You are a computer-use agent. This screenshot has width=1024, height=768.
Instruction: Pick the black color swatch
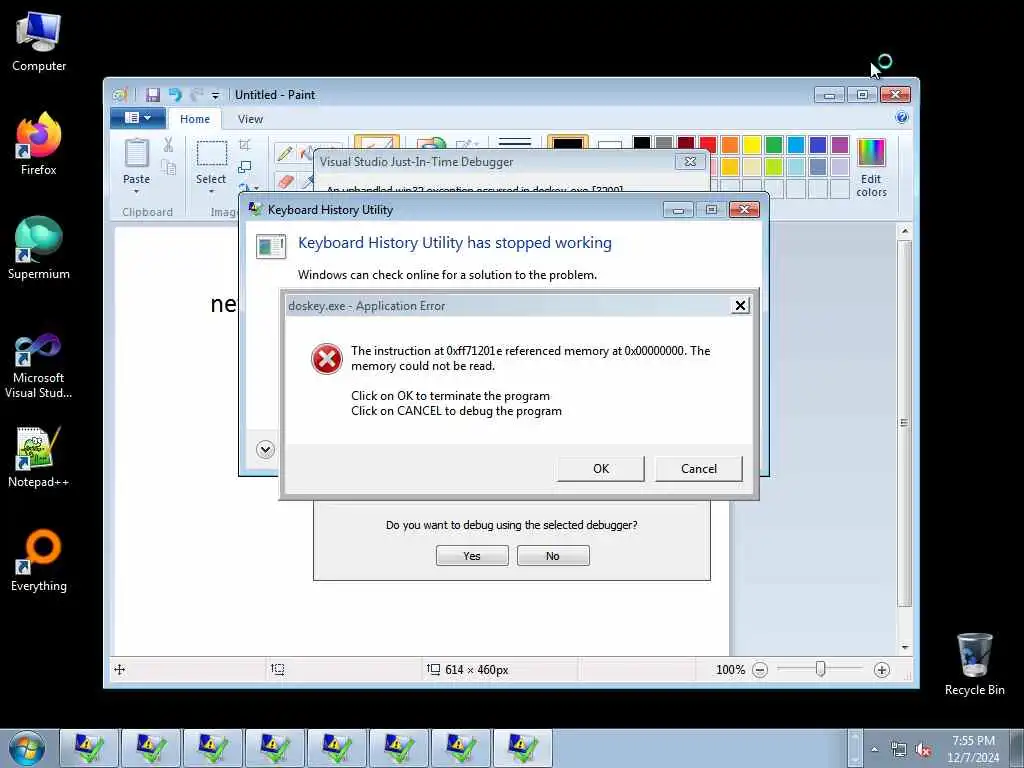[642, 144]
